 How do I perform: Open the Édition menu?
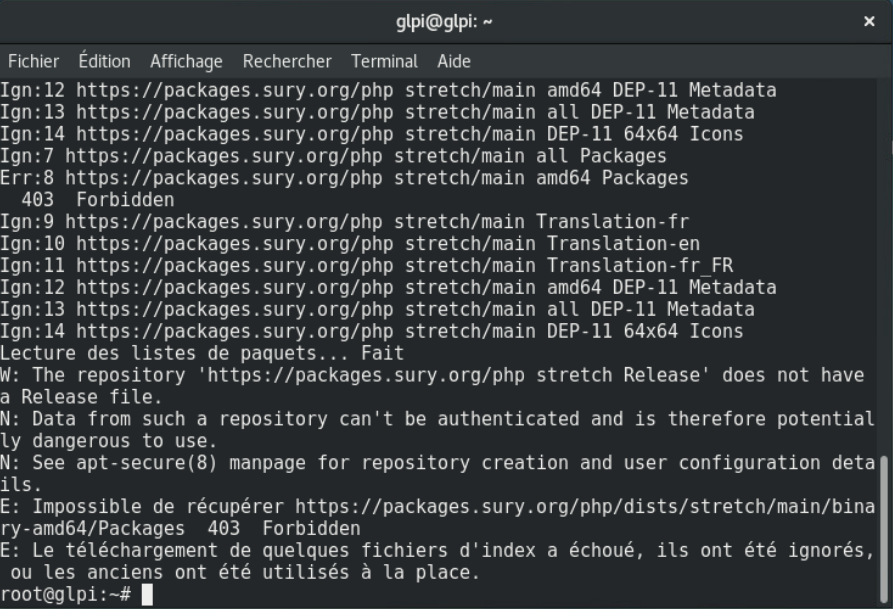104,61
